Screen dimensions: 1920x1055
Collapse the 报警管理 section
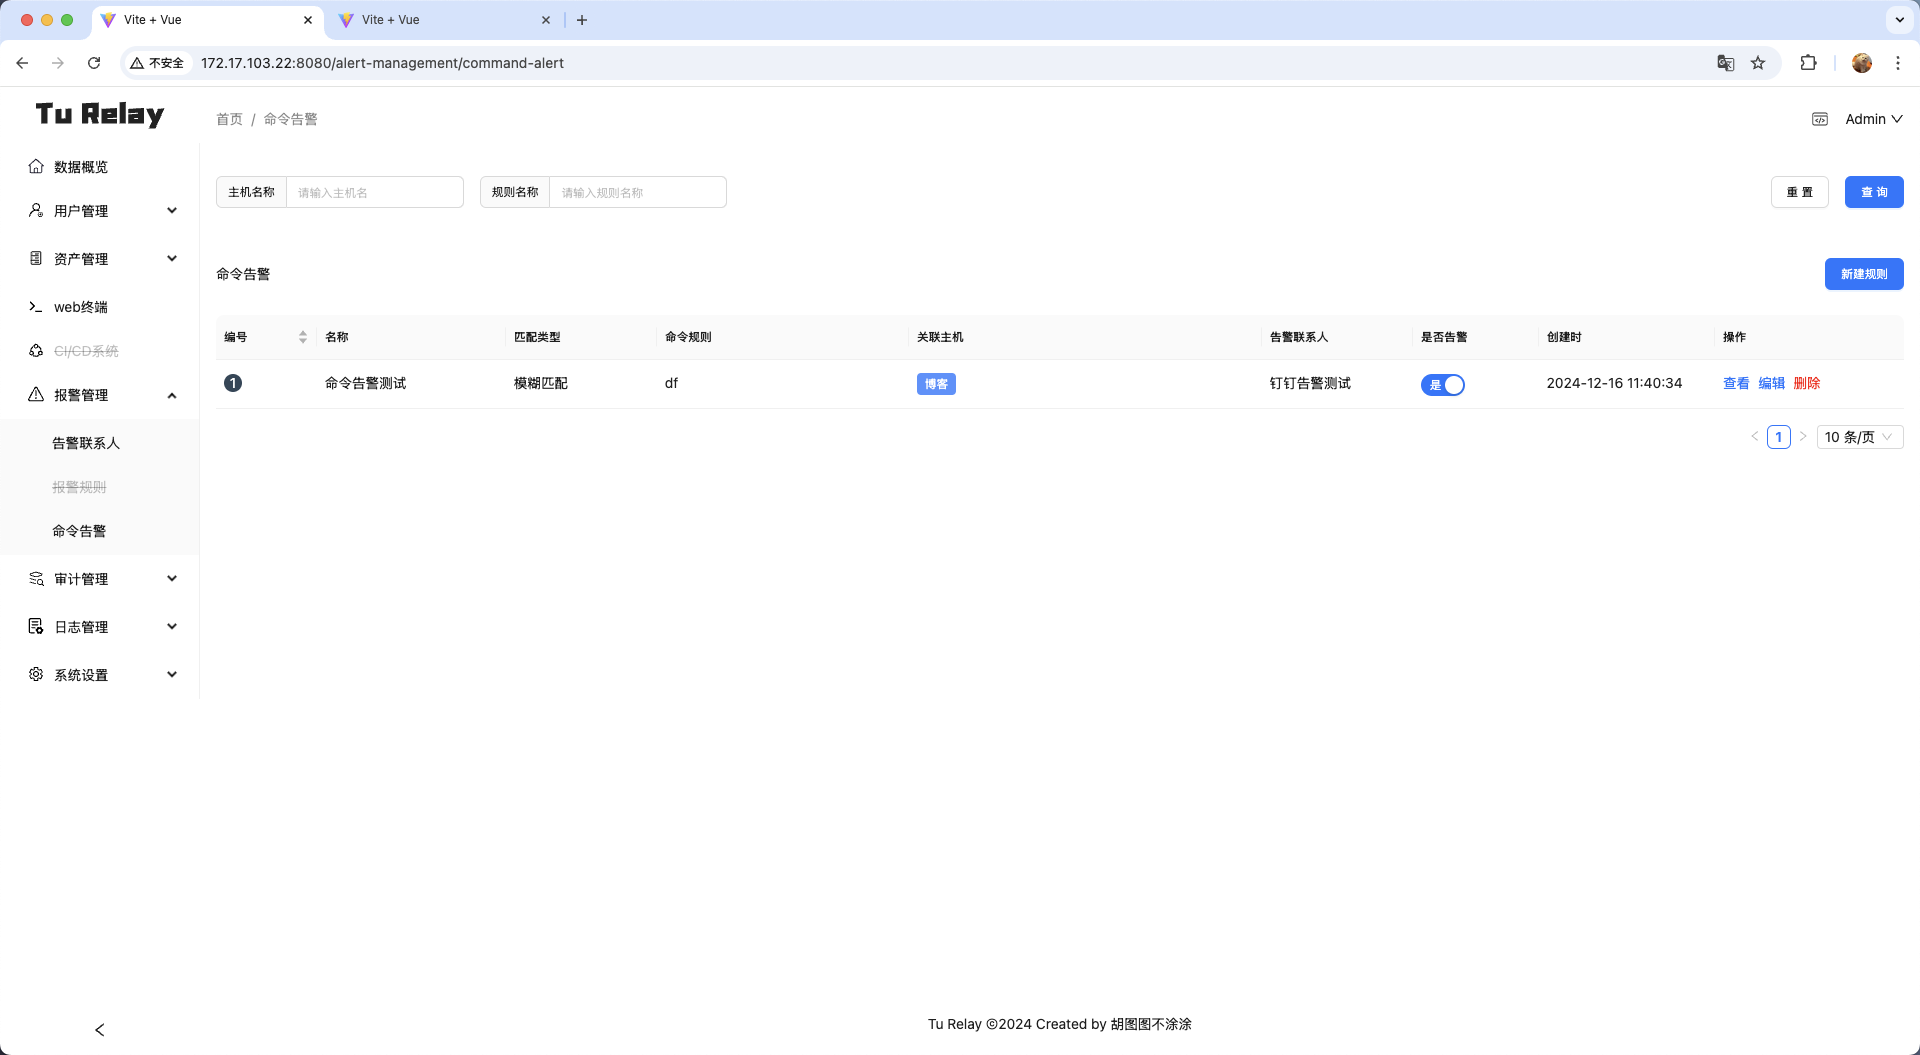171,394
